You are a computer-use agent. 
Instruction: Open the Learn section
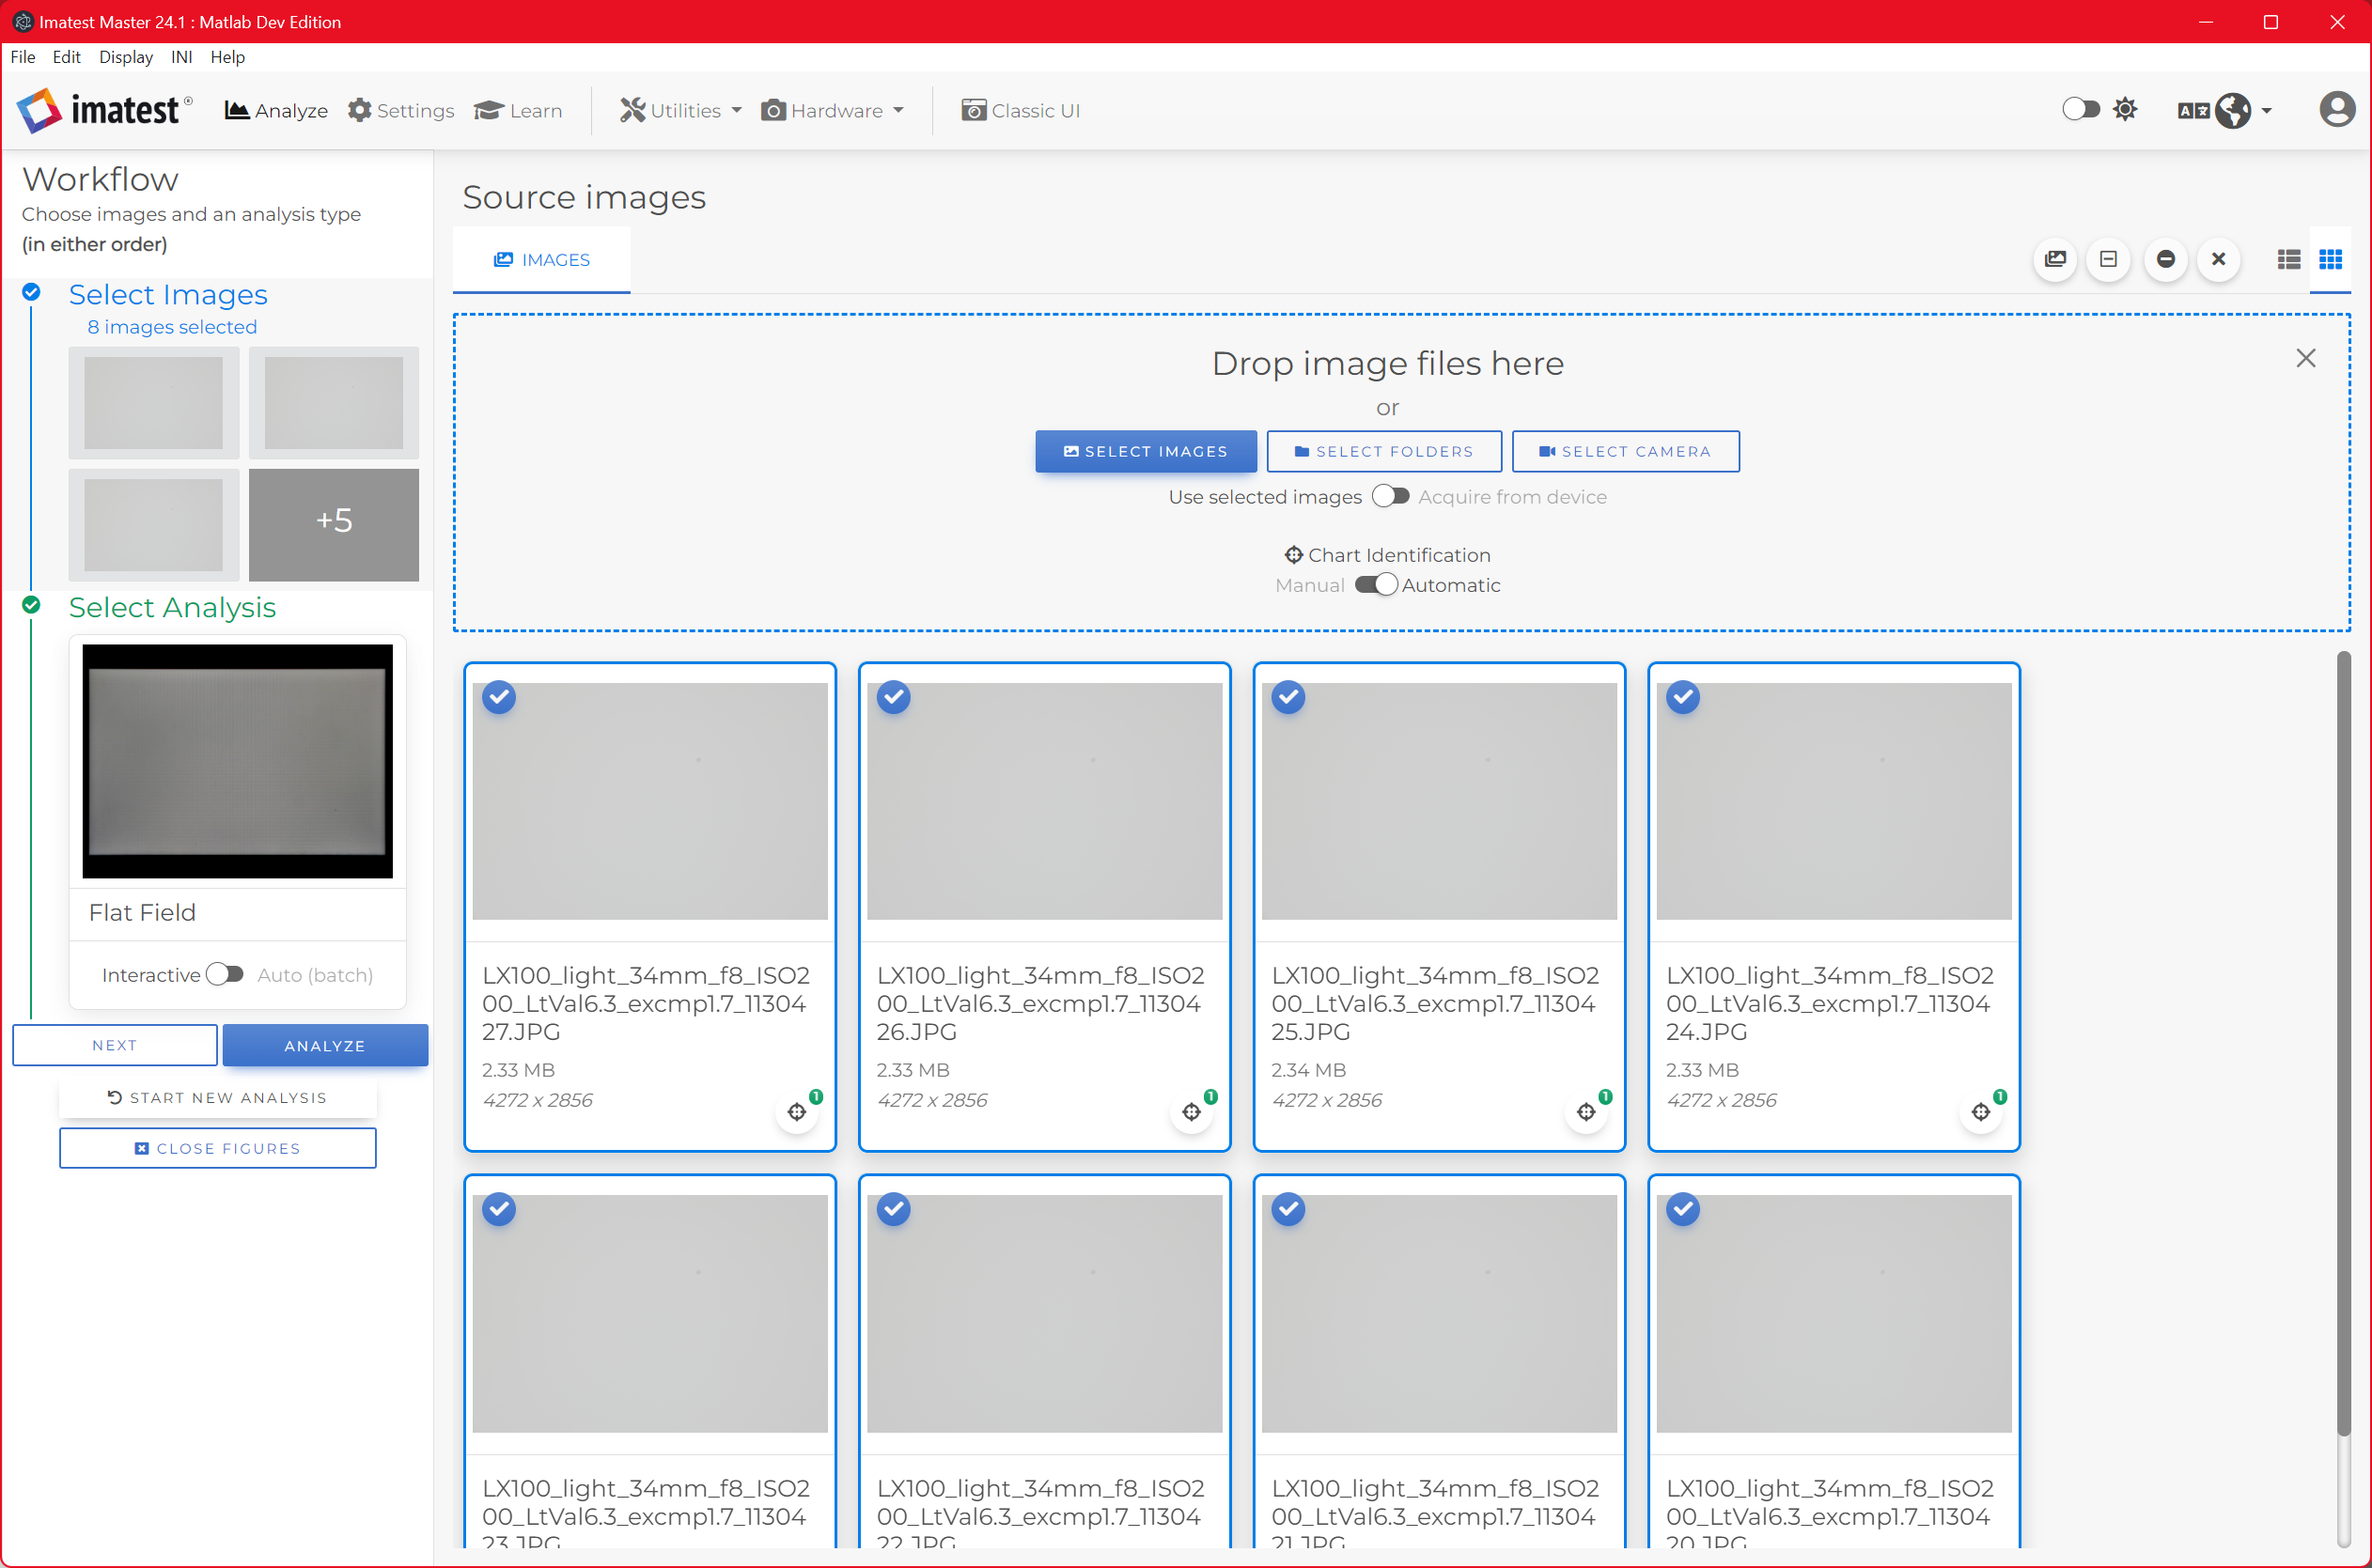[518, 110]
